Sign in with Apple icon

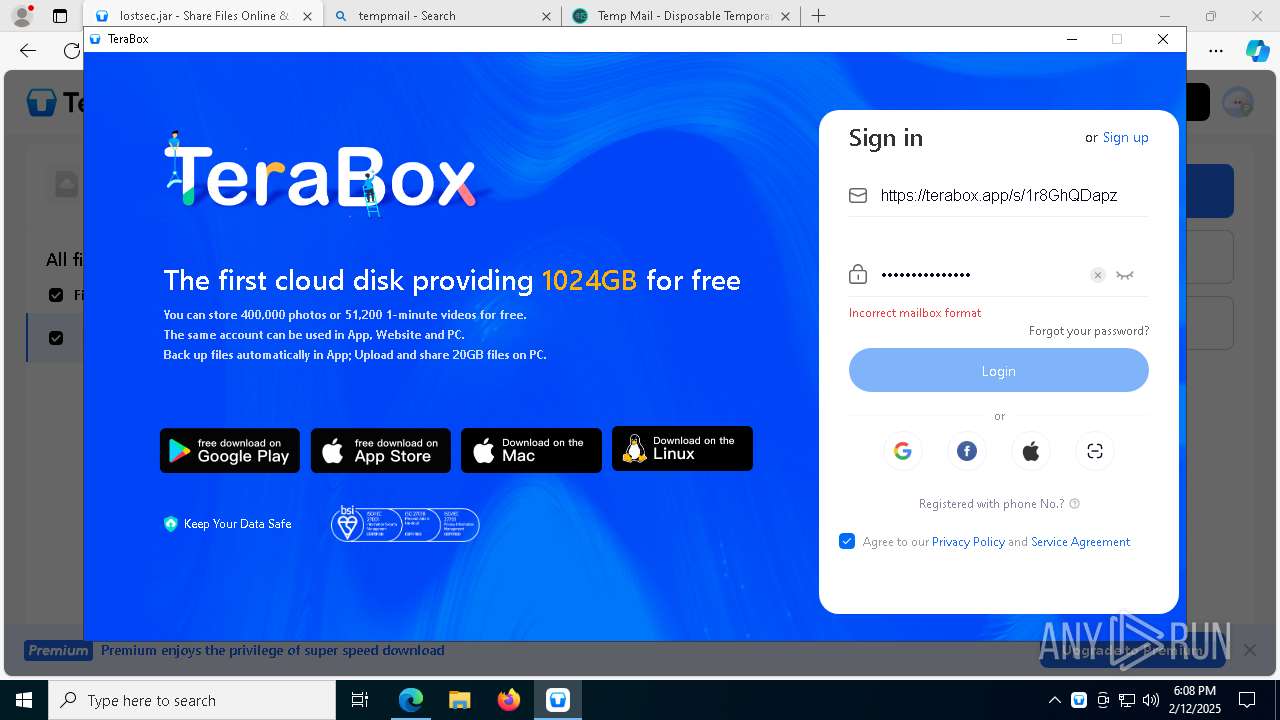1031,451
